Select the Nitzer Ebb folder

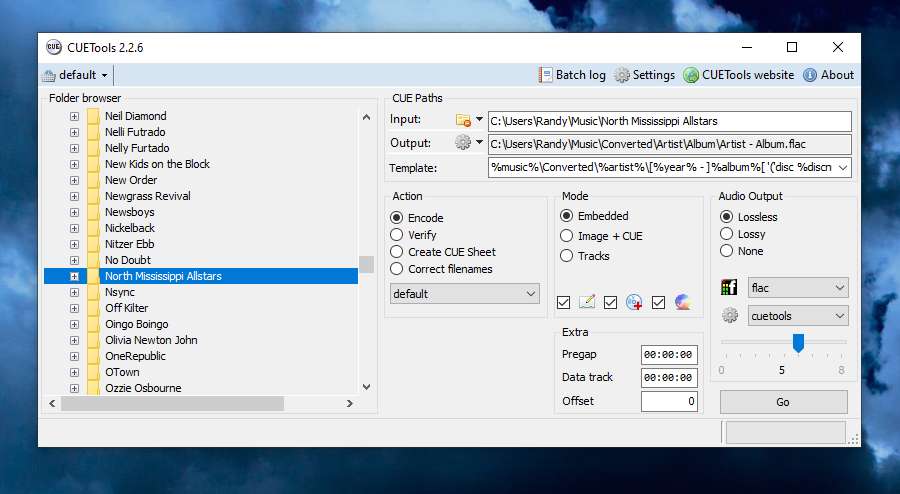[129, 244]
